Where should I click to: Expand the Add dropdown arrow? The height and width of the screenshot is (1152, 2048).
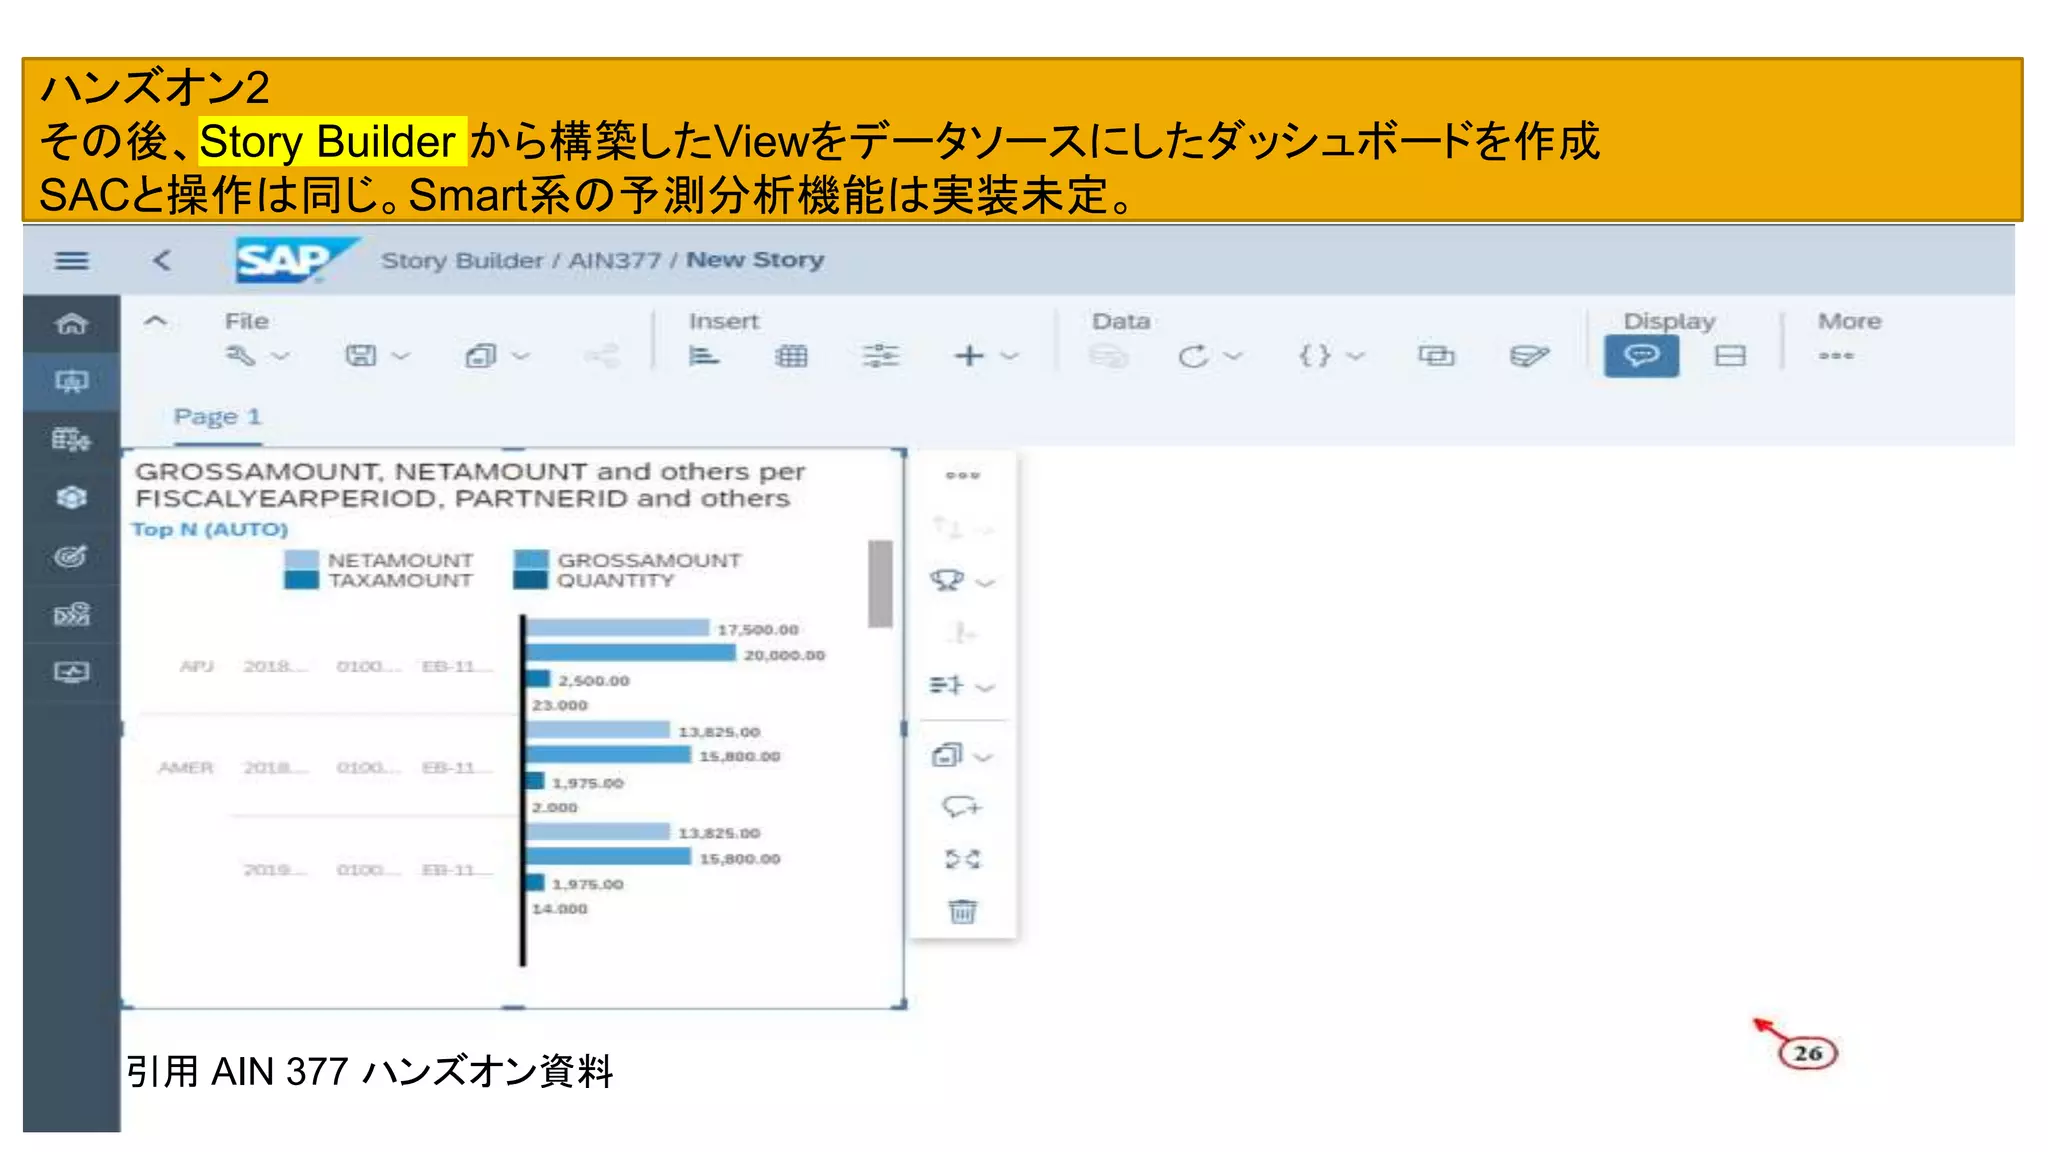[1009, 356]
